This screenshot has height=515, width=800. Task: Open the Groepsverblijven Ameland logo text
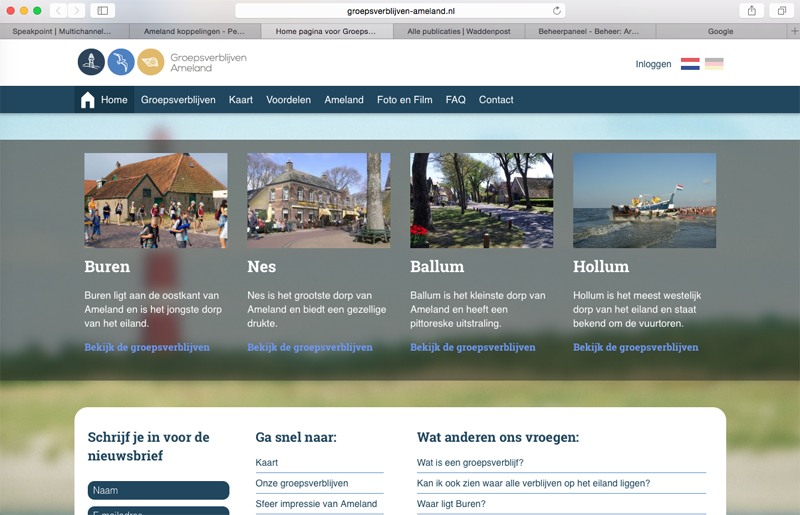coord(208,63)
